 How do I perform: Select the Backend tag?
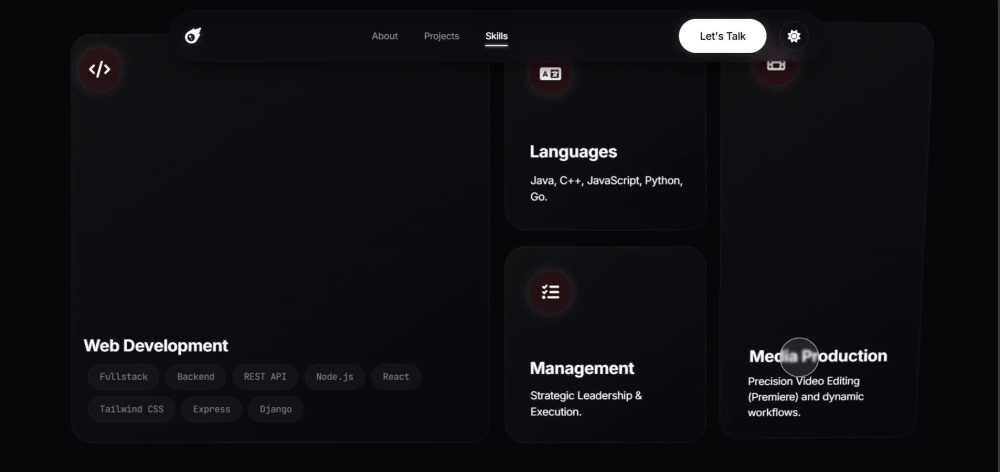point(196,377)
